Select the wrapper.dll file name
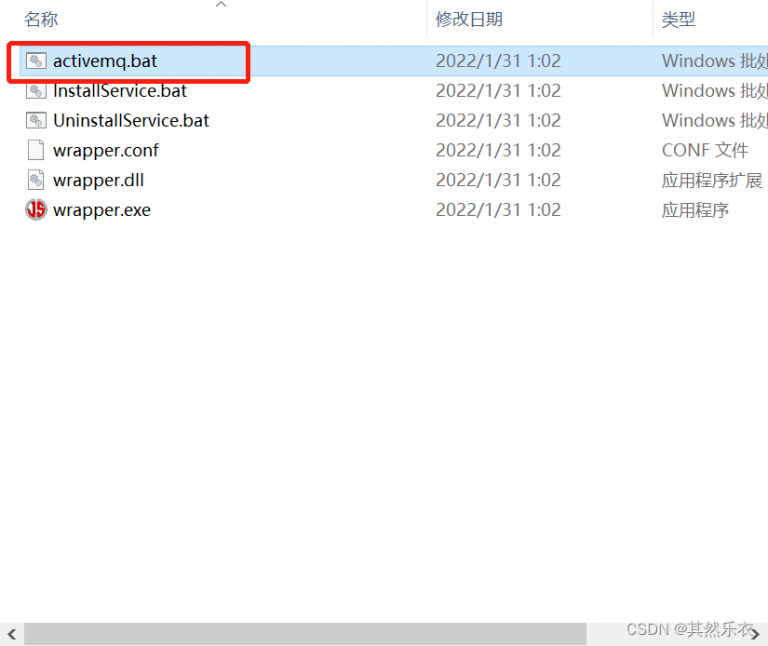This screenshot has height=646, width=768. coord(98,181)
